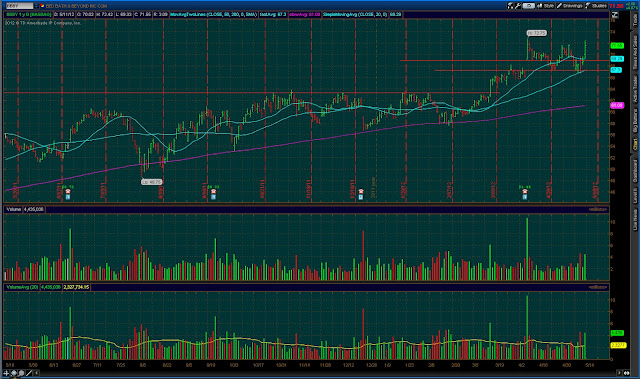640x379 pixels.
Task: Click the zoom out magnifier icon
Action: 21,373
